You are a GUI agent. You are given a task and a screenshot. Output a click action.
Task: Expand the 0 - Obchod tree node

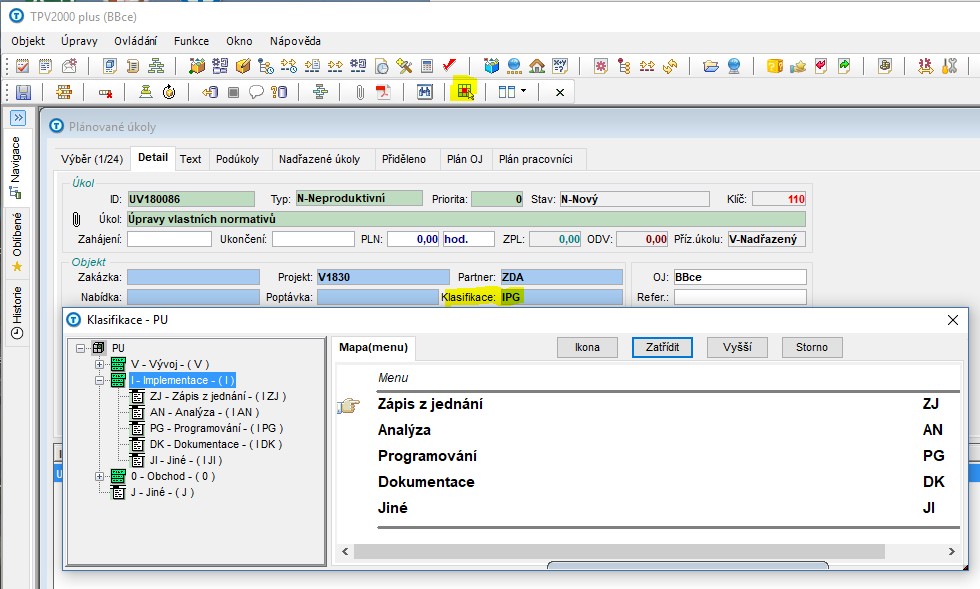coord(99,476)
